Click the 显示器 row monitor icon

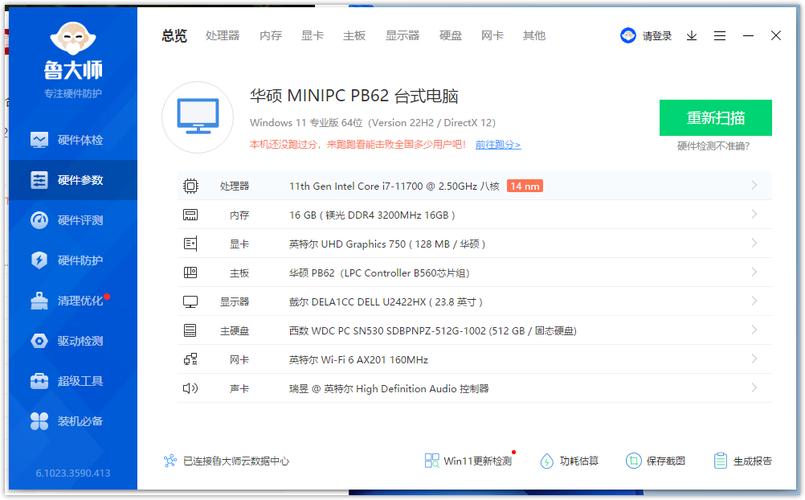(x=190, y=301)
